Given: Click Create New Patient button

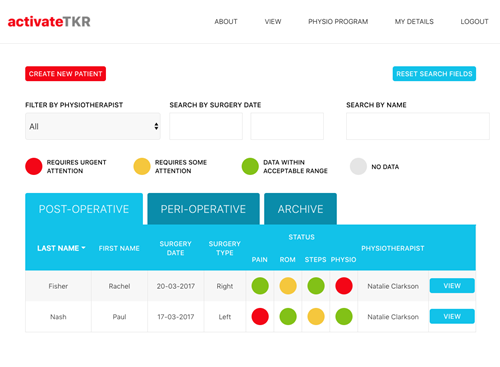Looking at the screenshot, I should click(x=66, y=74).
